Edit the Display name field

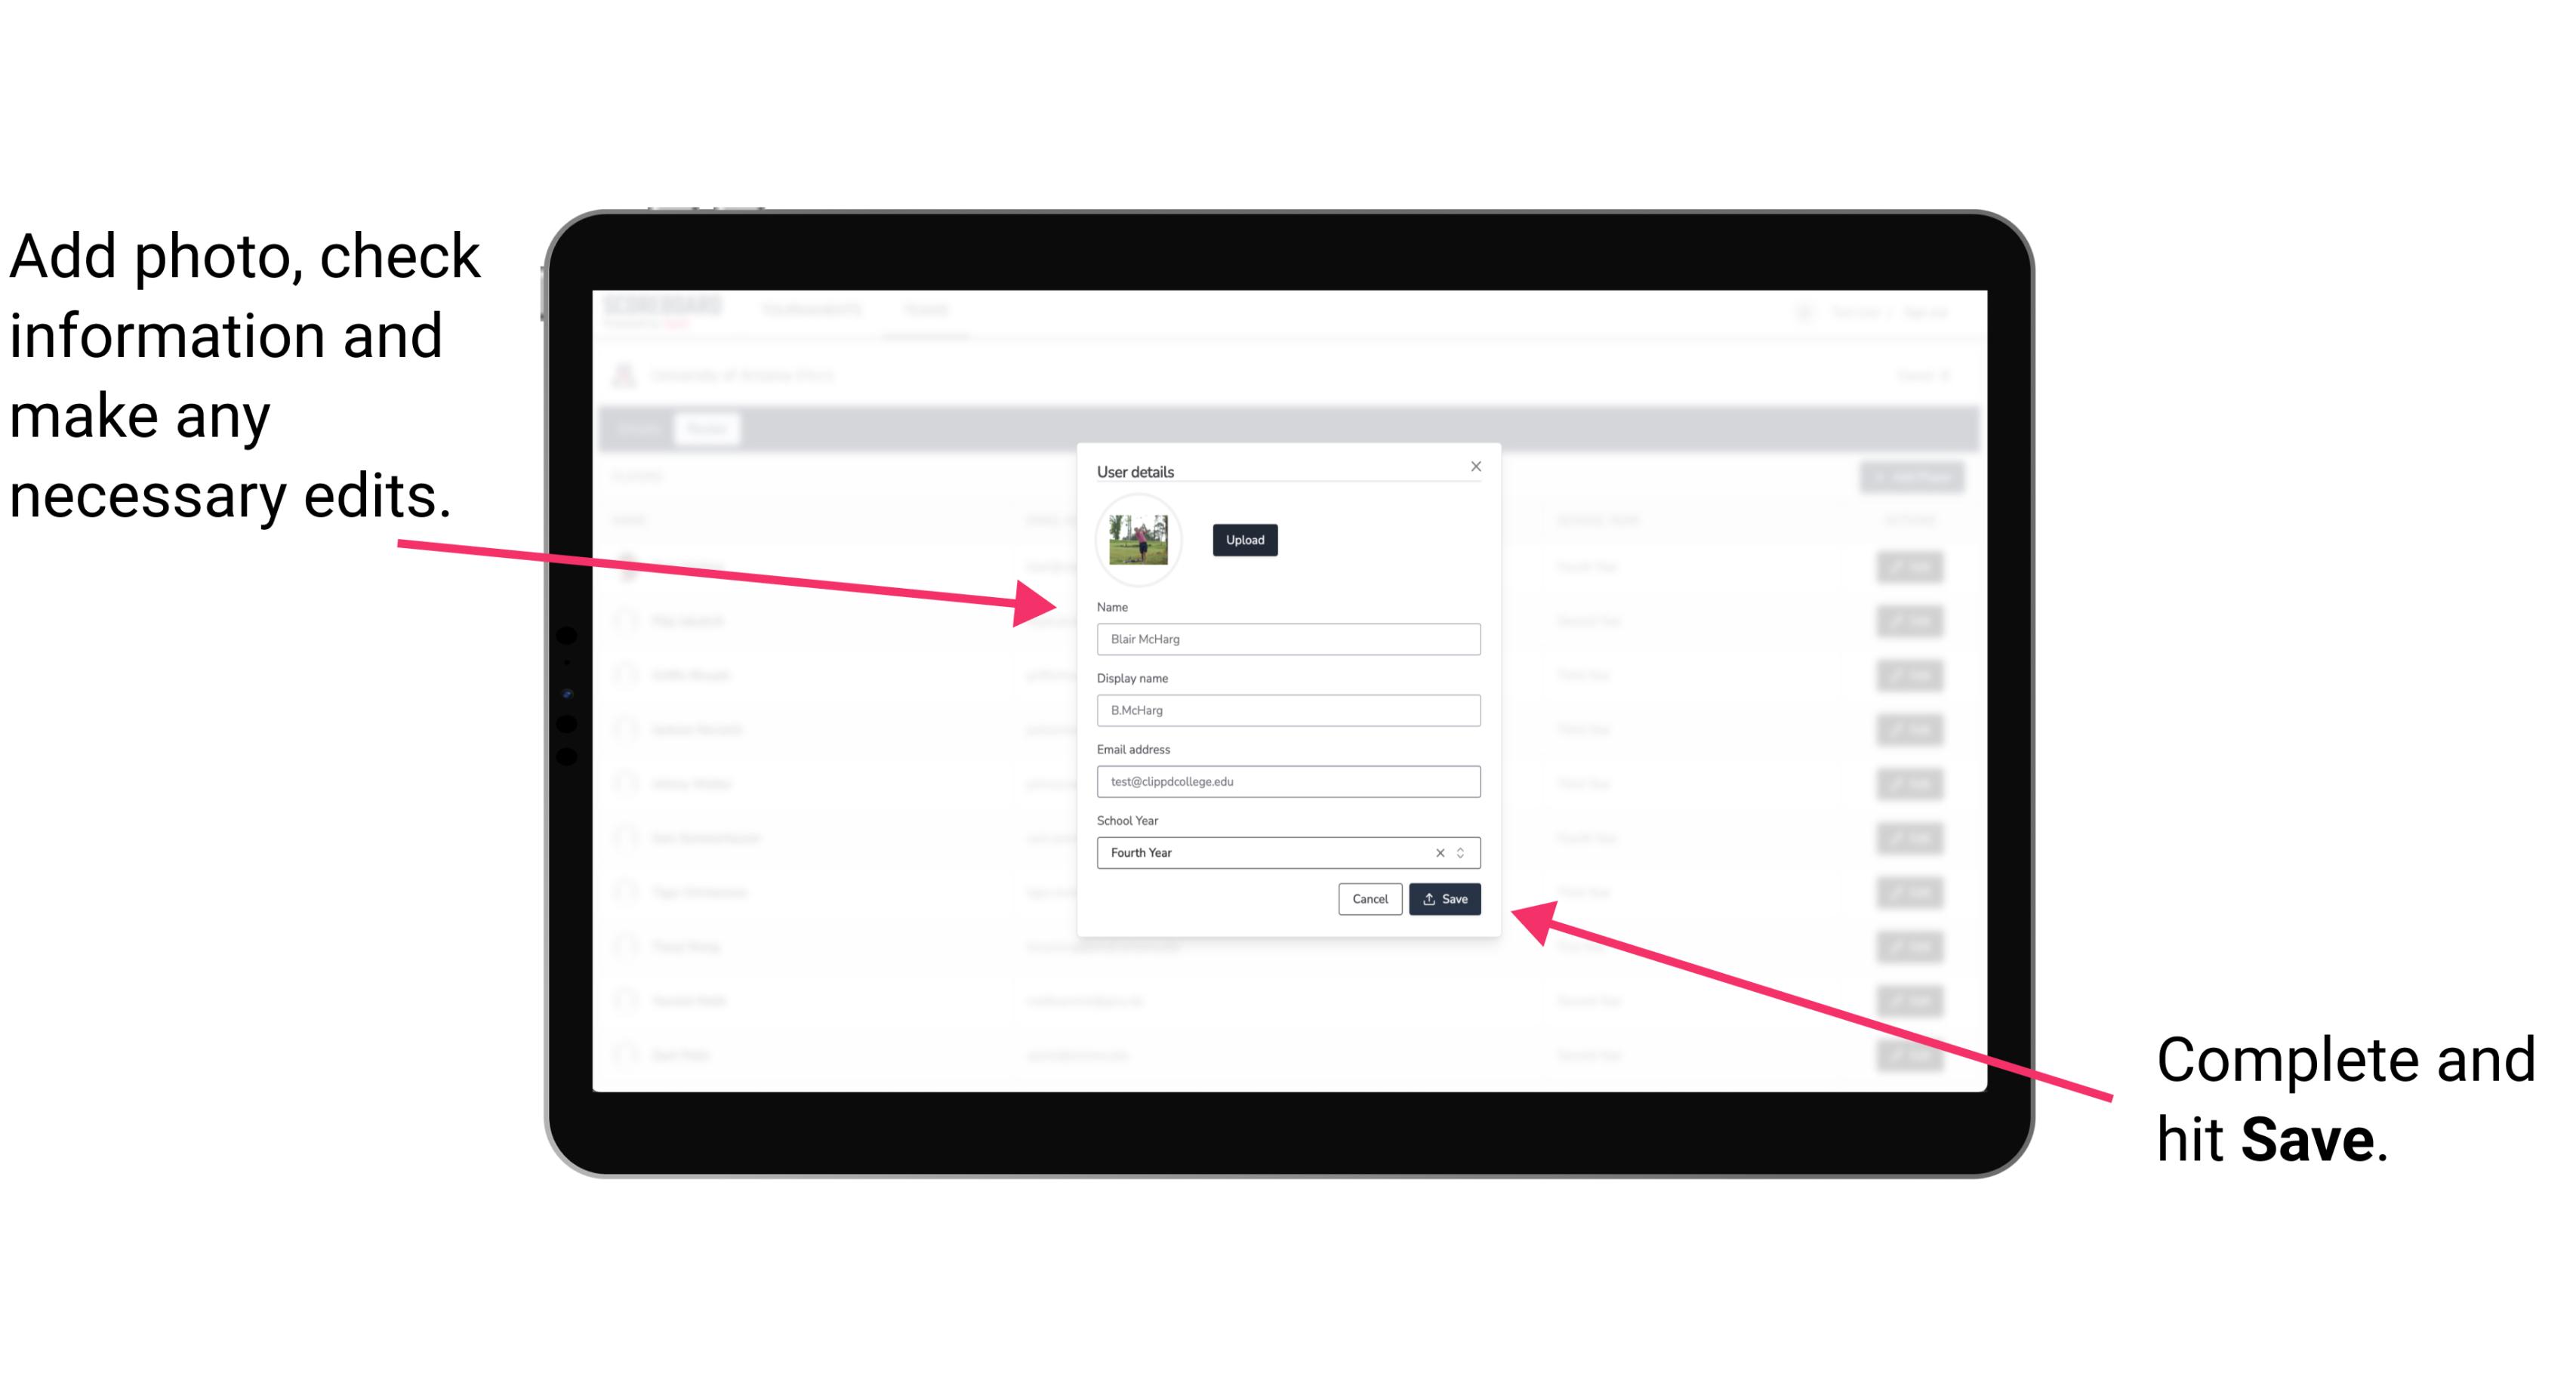point(1287,710)
